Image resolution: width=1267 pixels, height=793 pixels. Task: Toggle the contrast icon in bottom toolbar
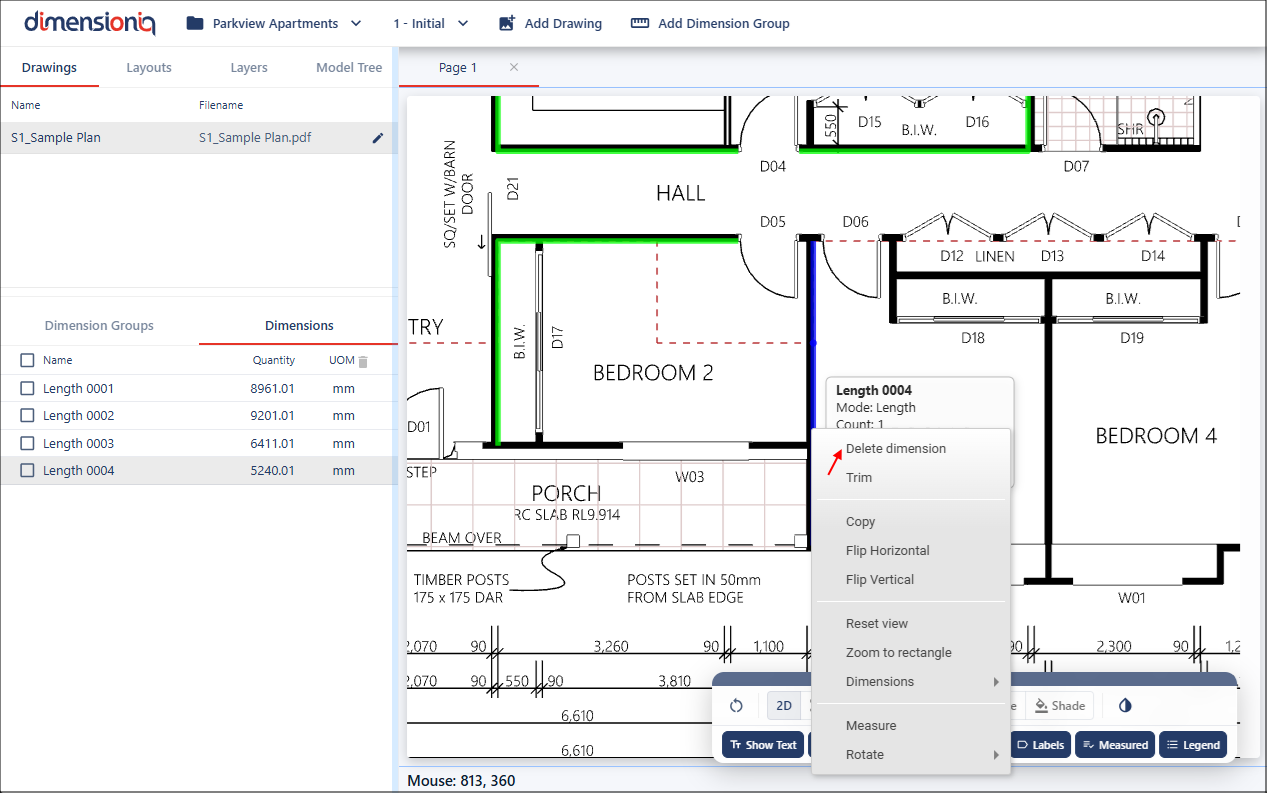click(1125, 705)
